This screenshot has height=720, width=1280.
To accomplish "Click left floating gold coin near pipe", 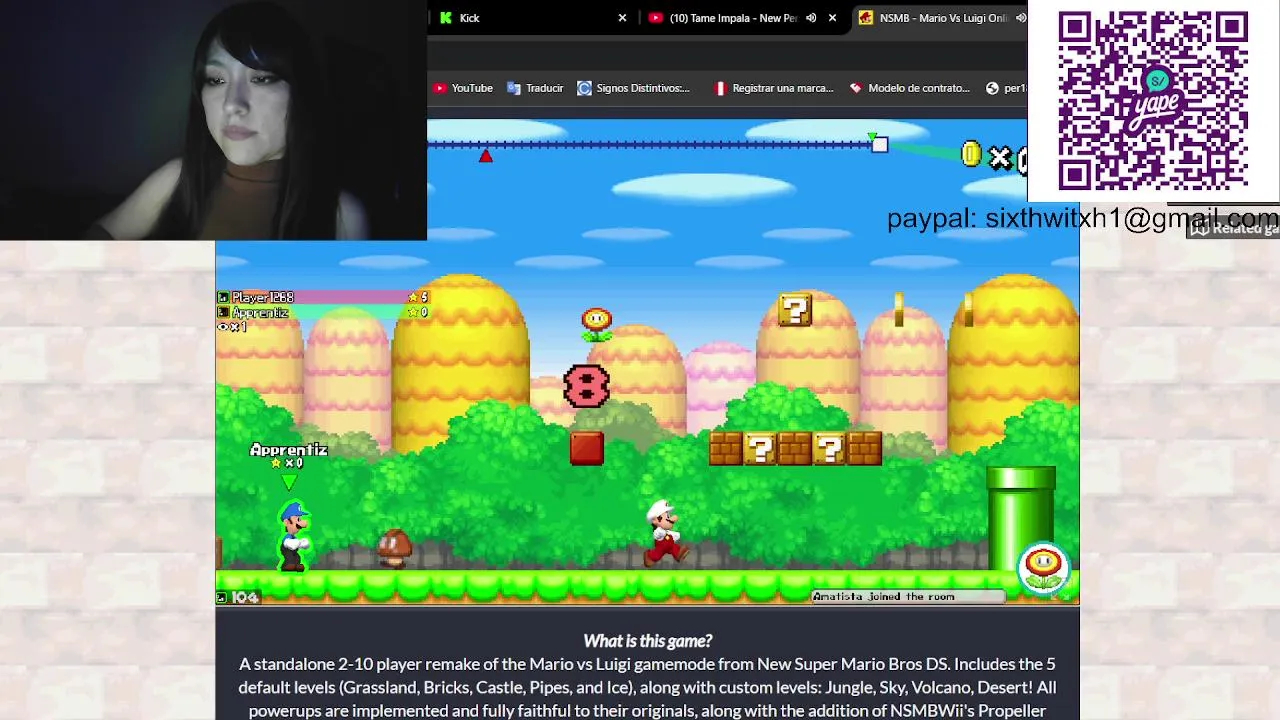I will click(x=899, y=310).
